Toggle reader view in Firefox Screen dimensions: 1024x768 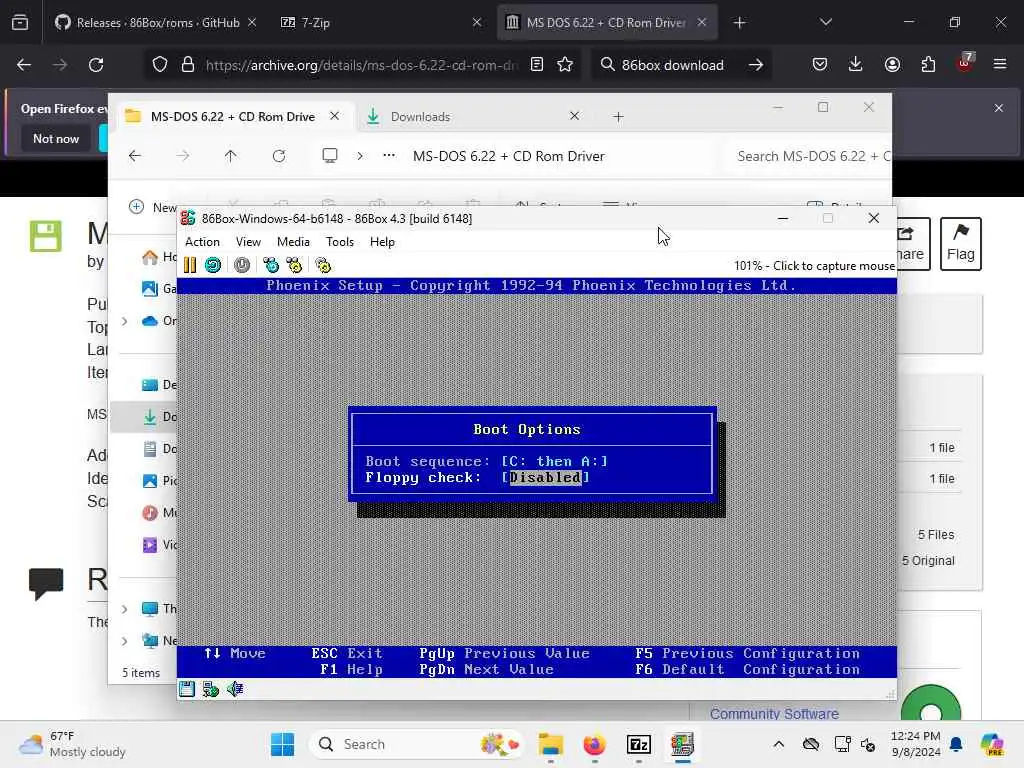[537, 65]
